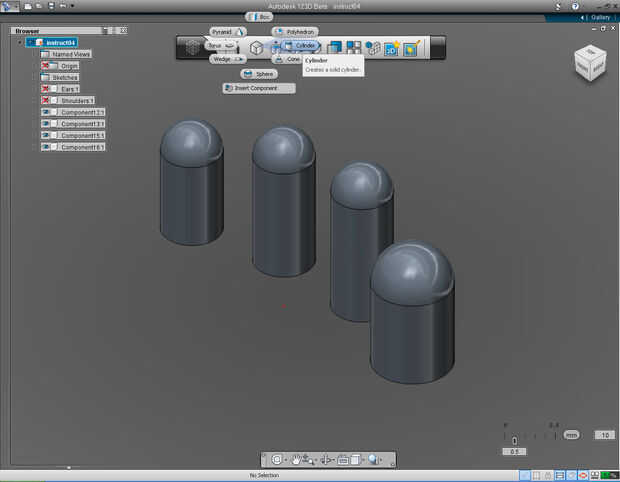Hide Component5:1 using its eye icon

[45, 135]
